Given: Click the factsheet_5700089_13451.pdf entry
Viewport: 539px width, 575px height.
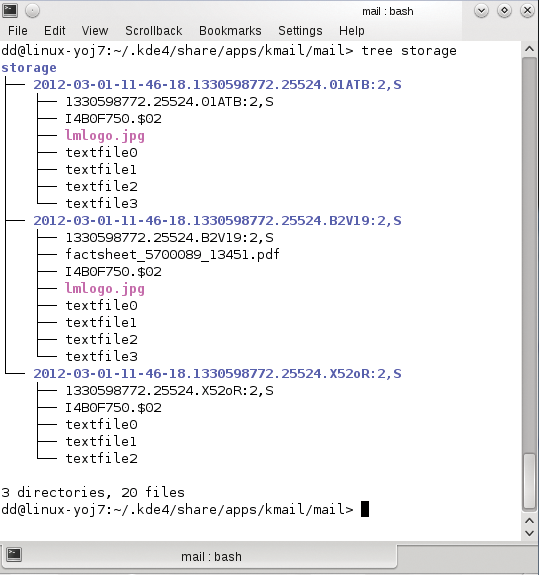Looking at the screenshot, I should pyautogui.click(x=172, y=254).
